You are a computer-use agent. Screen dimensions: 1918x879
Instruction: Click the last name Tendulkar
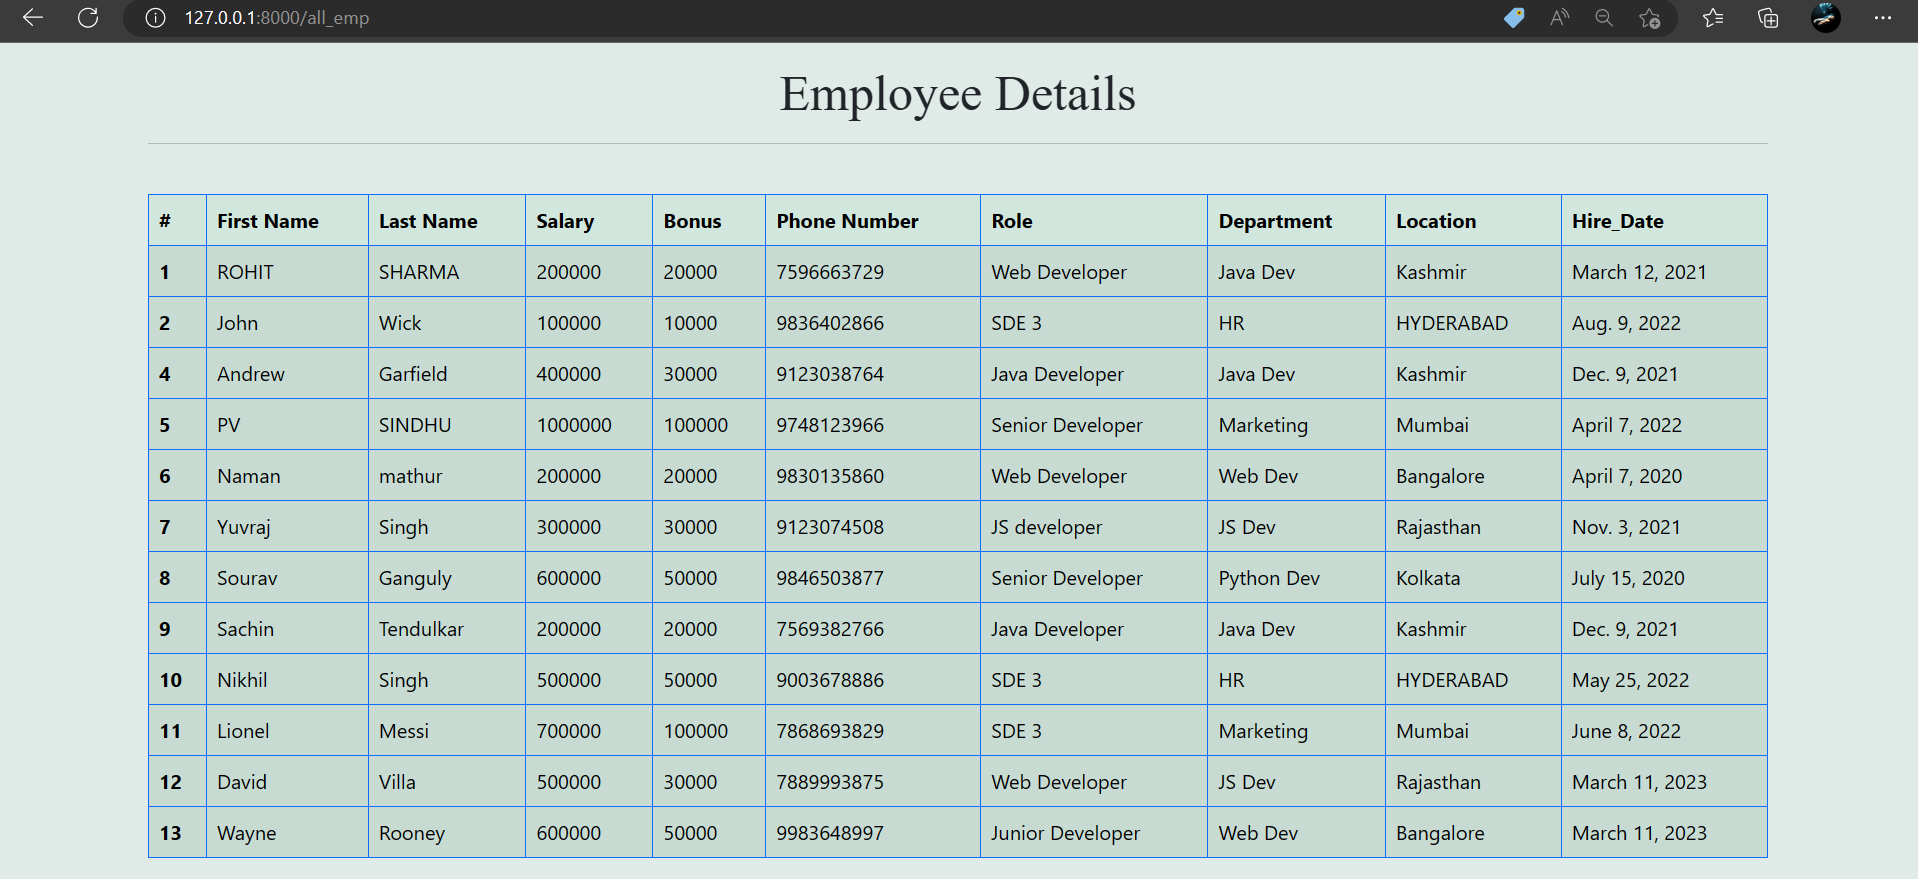(x=421, y=629)
